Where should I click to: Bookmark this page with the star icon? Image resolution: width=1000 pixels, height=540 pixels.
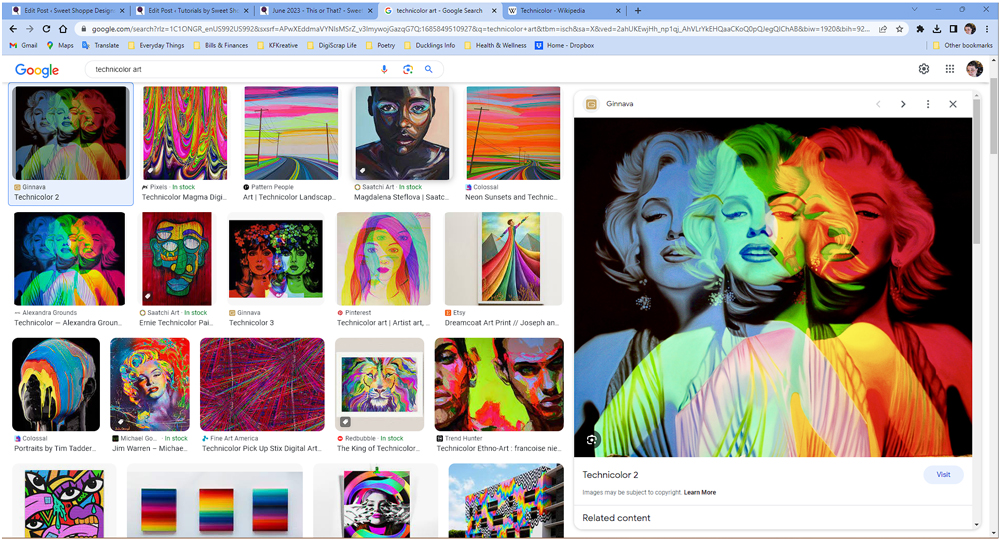coord(899,29)
